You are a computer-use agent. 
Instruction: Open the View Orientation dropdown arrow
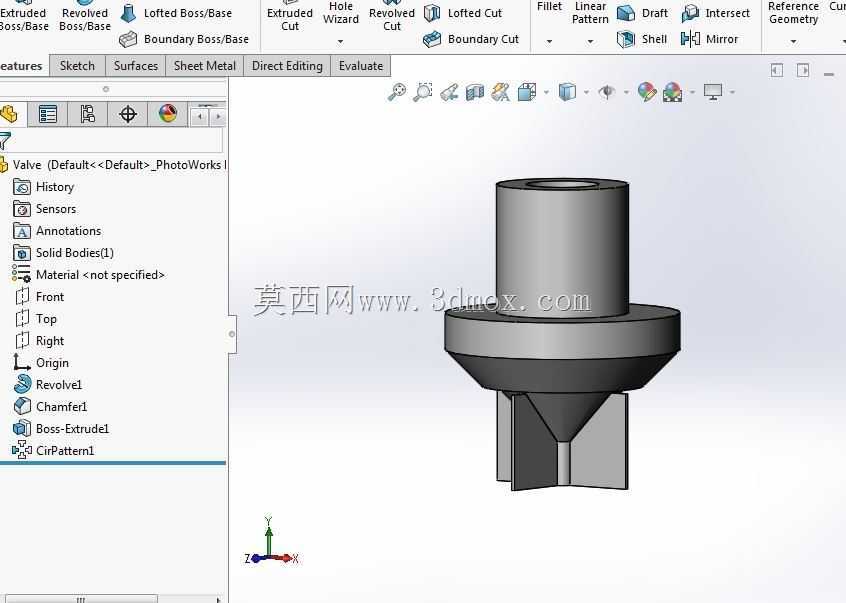pyautogui.click(x=546, y=92)
